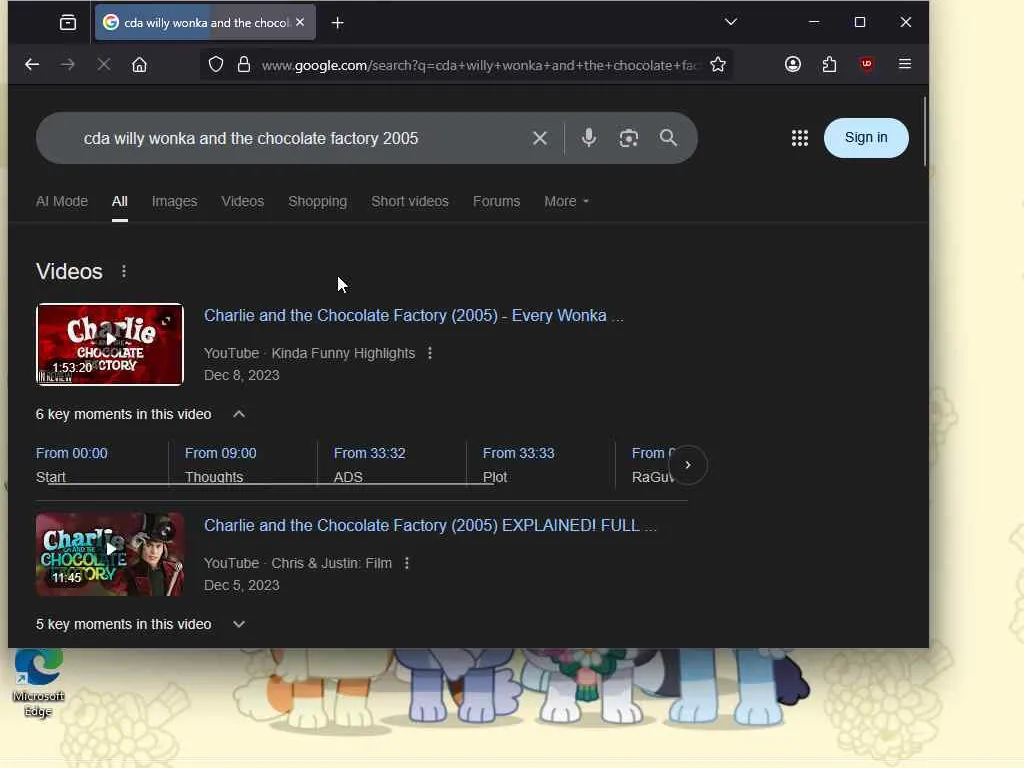Open 'Every Wonka' video result link
The width and height of the screenshot is (1024, 768).
413,315
